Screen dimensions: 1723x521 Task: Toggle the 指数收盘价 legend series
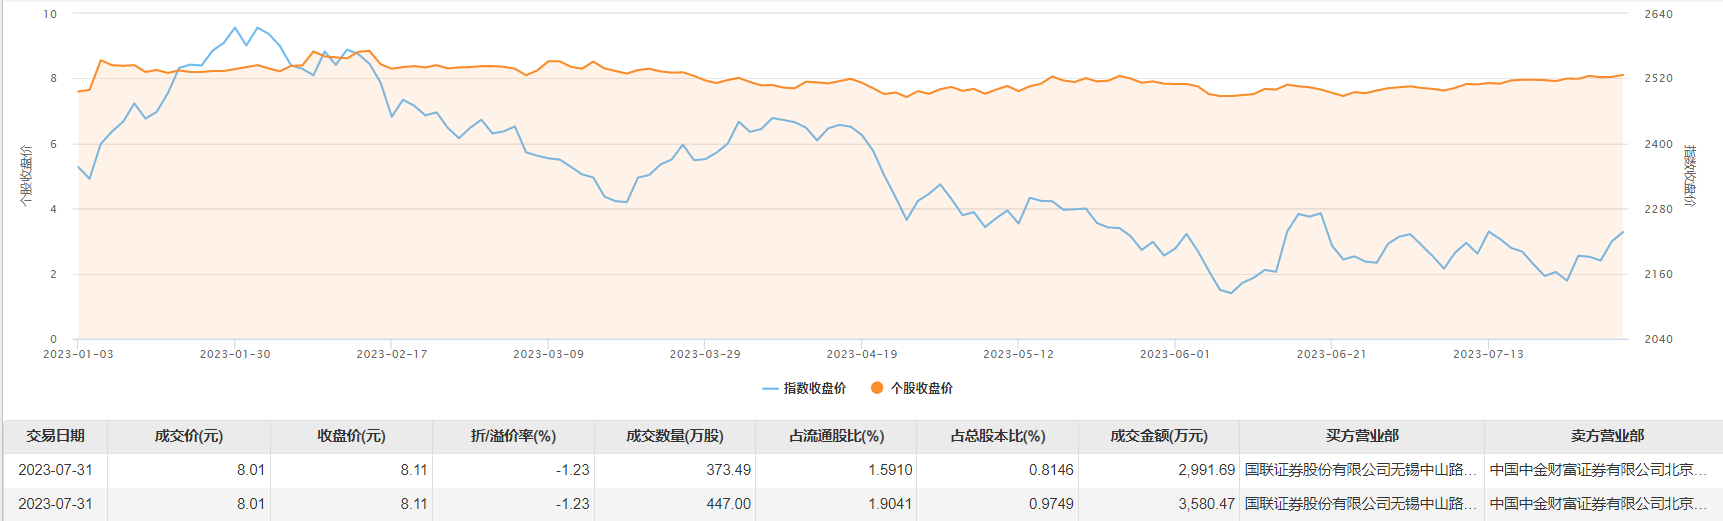click(804, 388)
